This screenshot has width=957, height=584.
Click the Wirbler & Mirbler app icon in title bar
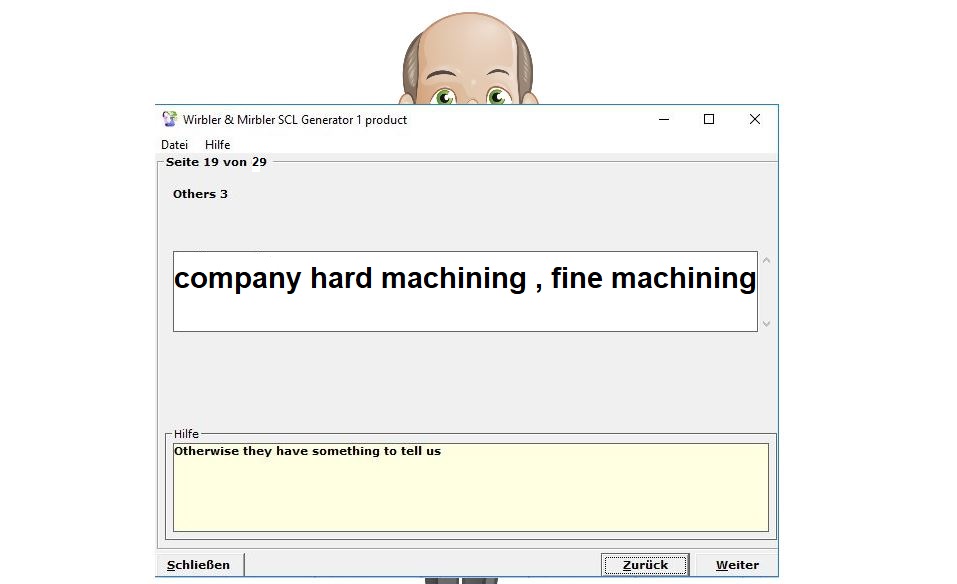[x=170, y=119]
